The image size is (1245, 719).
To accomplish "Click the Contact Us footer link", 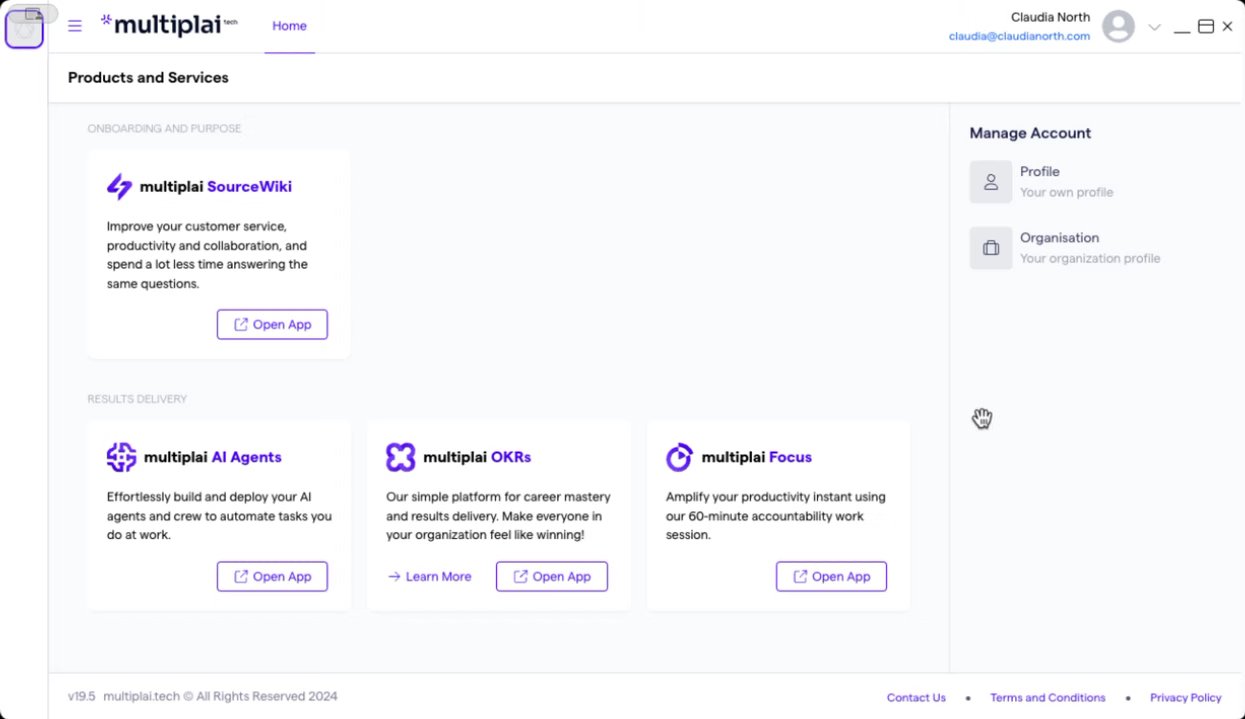I will coord(915,697).
